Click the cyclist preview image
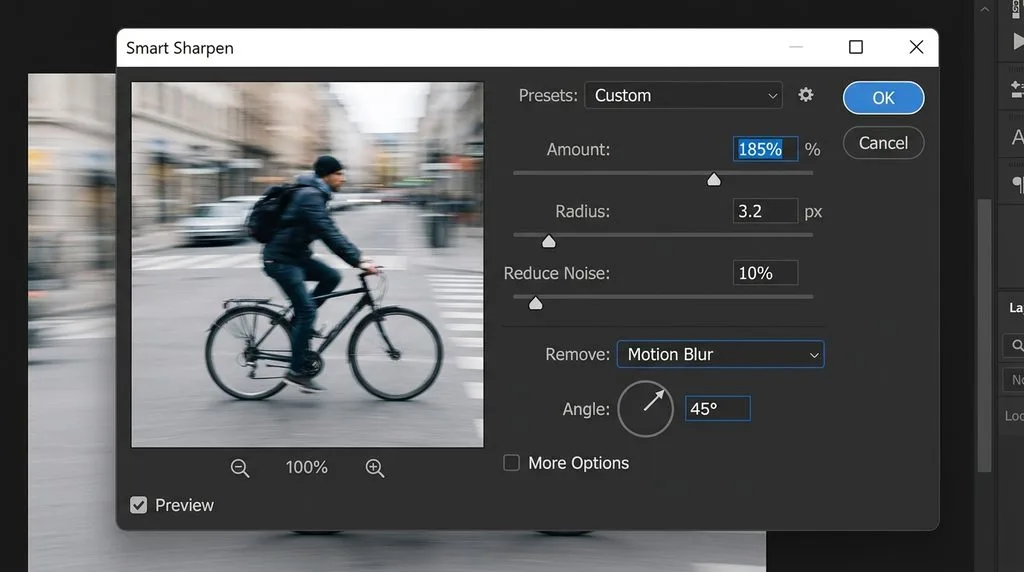The image size is (1024, 572). pyautogui.click(x=308, y=264)
